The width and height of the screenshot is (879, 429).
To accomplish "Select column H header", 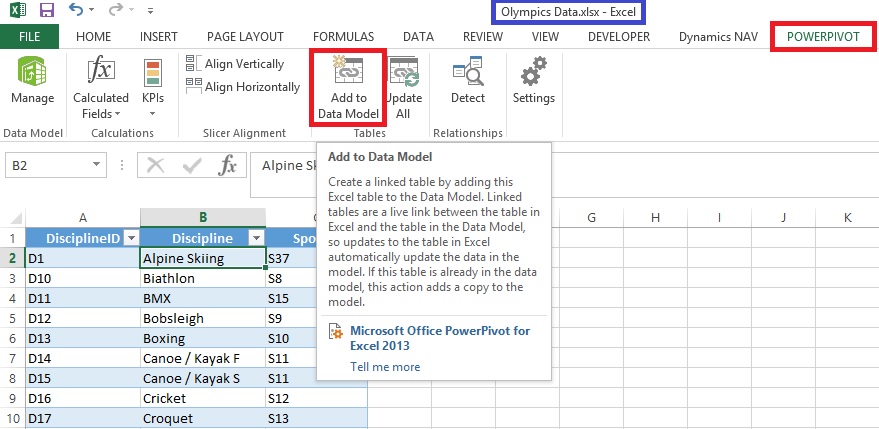I will tap(655, 218).
